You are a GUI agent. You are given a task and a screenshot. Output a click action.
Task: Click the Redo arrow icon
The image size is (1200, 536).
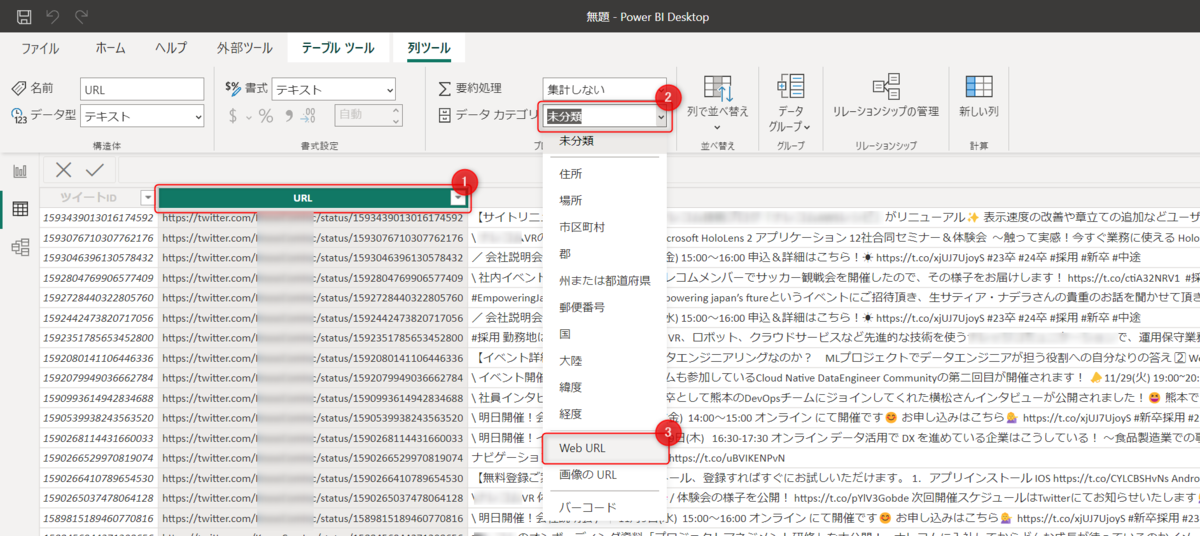click(81, 17)
